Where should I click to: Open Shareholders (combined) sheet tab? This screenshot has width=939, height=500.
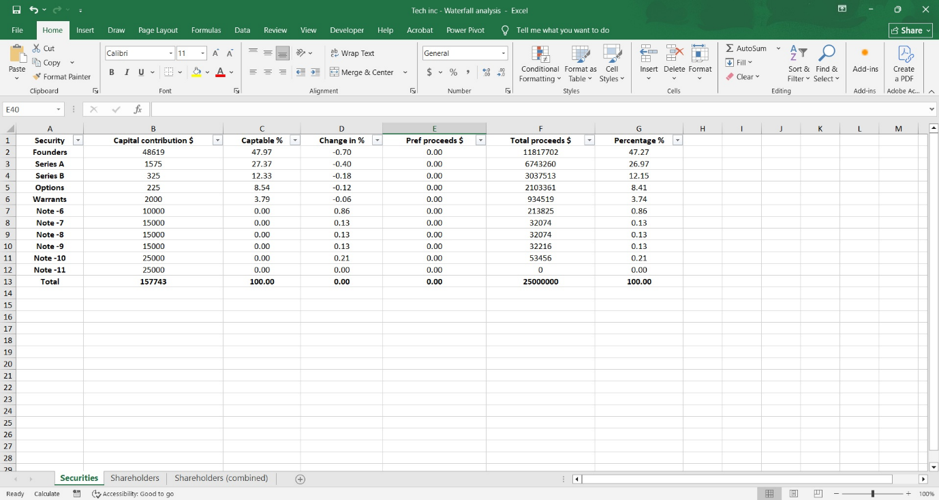tap(221, 478)
